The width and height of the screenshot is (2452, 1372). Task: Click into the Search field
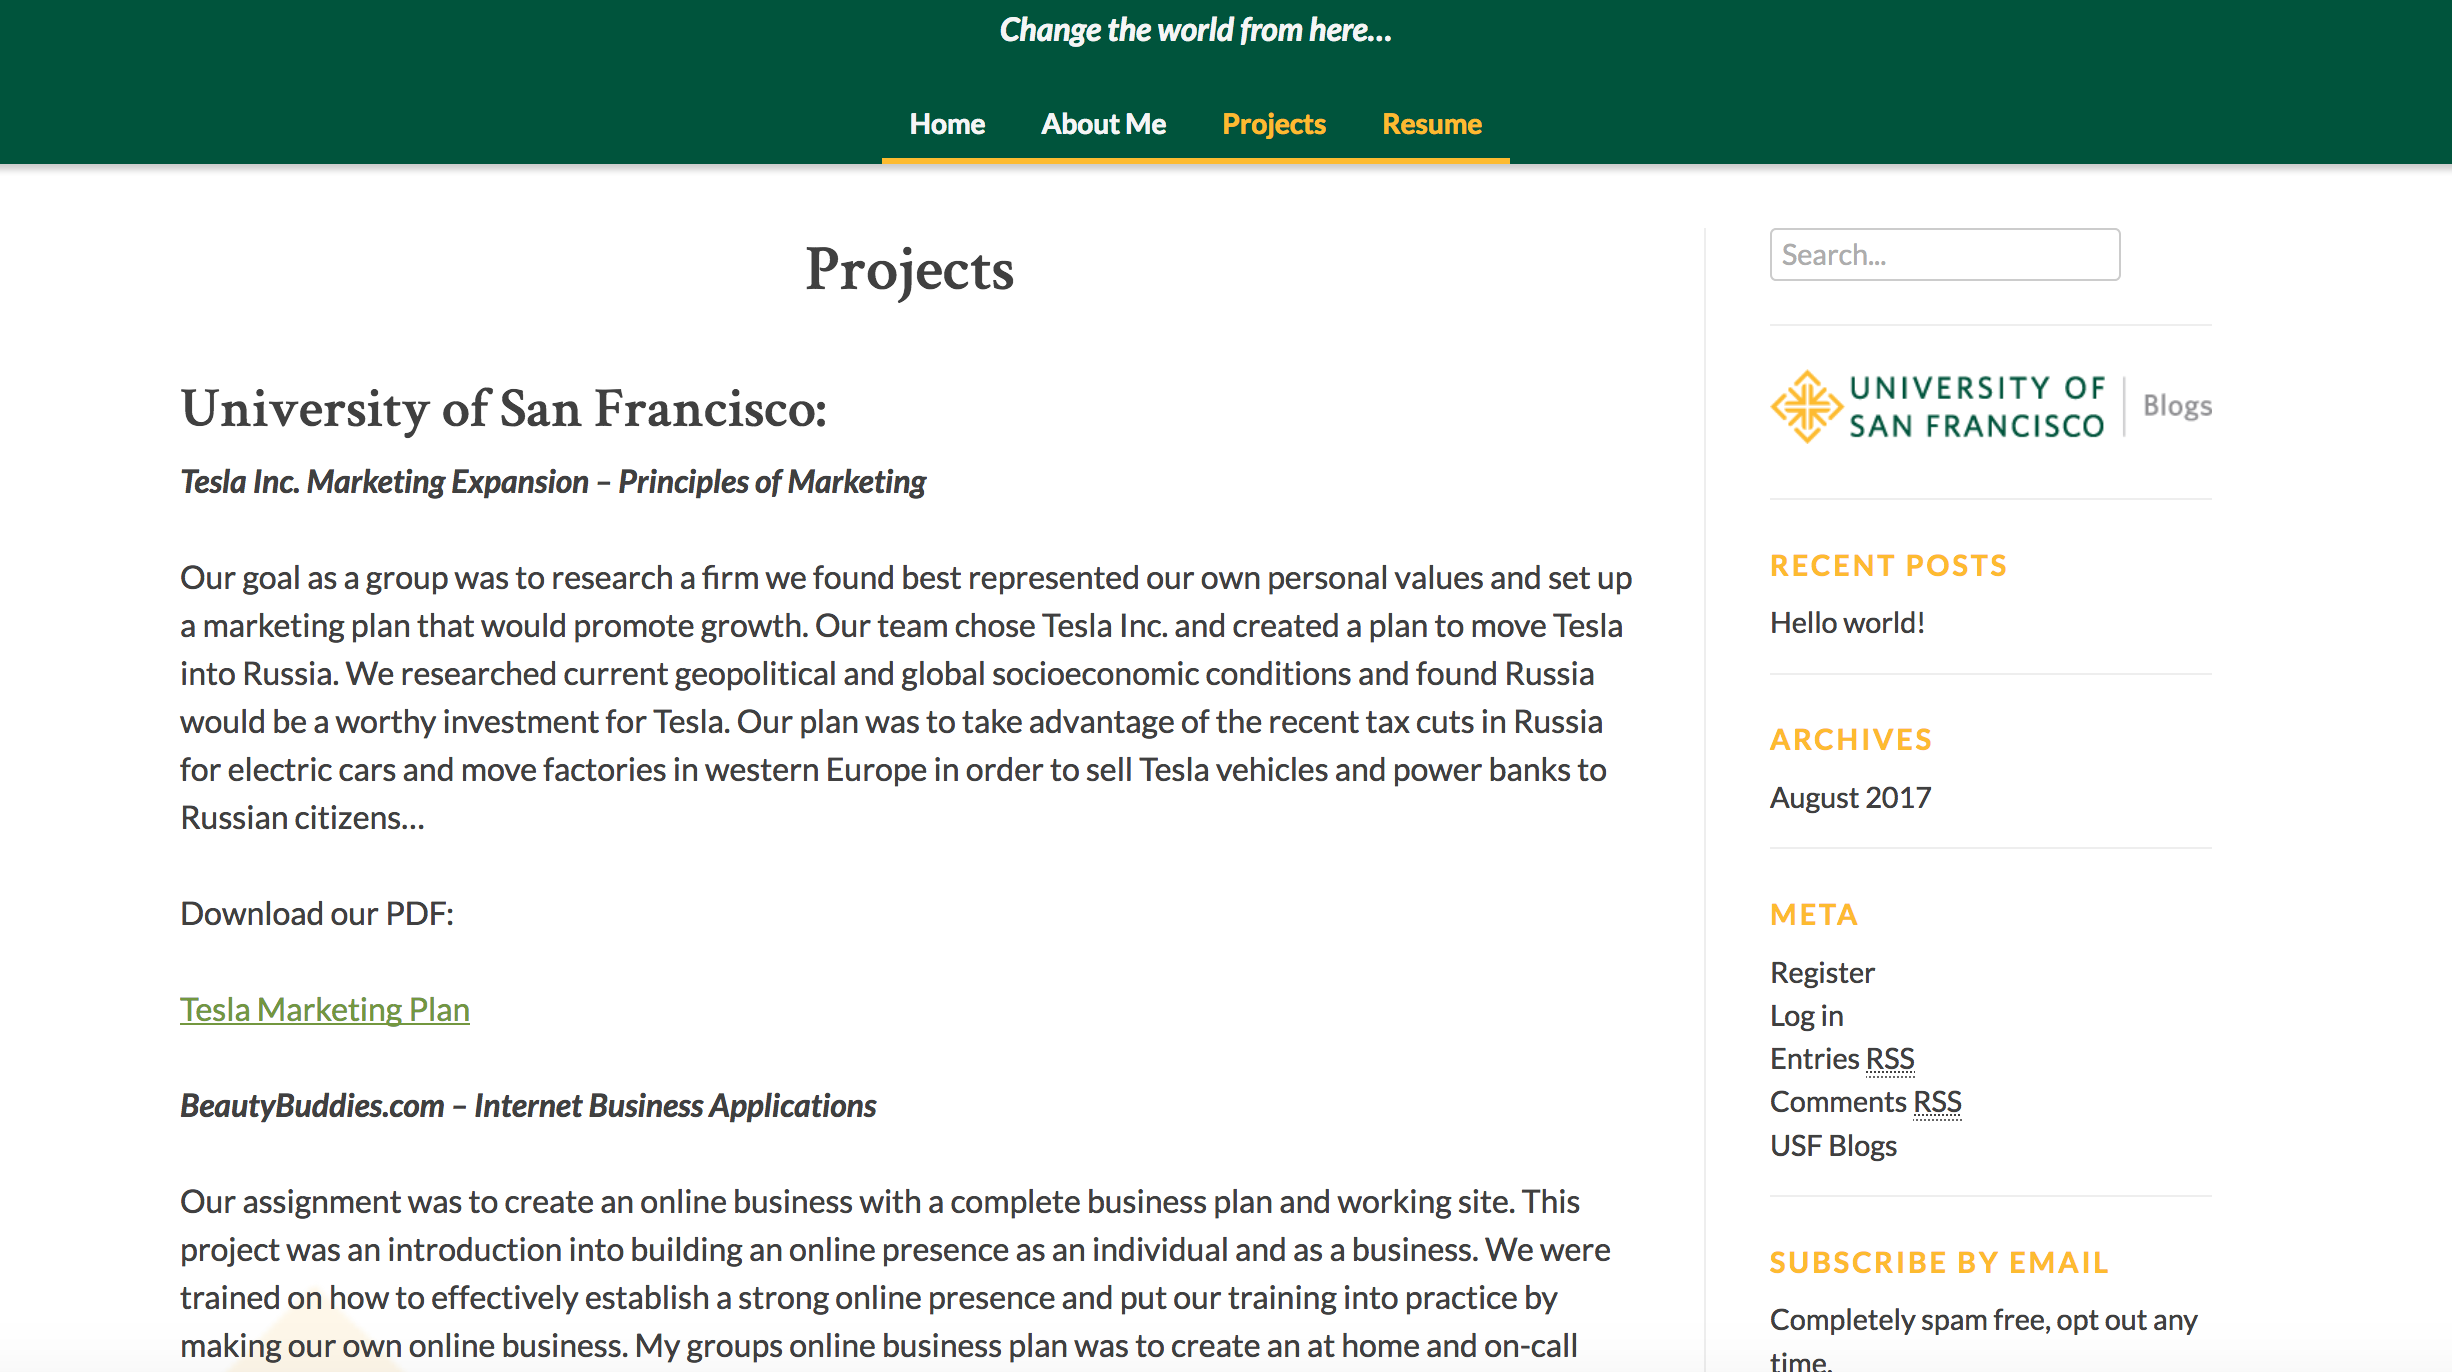[1945, 255]
